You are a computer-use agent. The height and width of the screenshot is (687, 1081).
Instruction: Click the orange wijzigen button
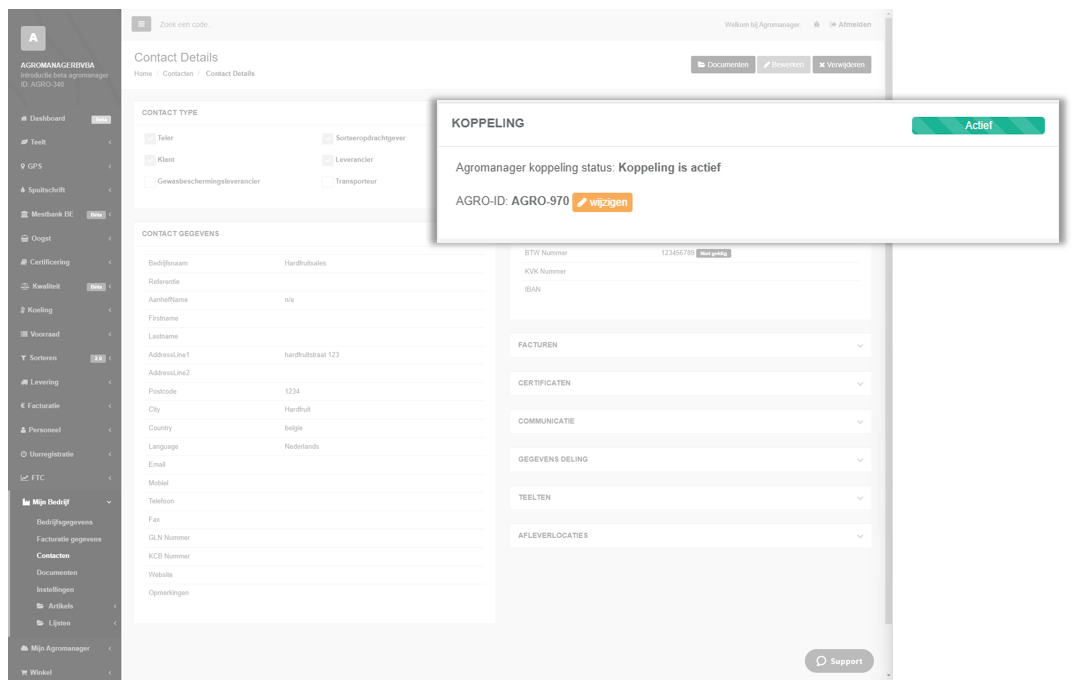(x=602, y=202)
